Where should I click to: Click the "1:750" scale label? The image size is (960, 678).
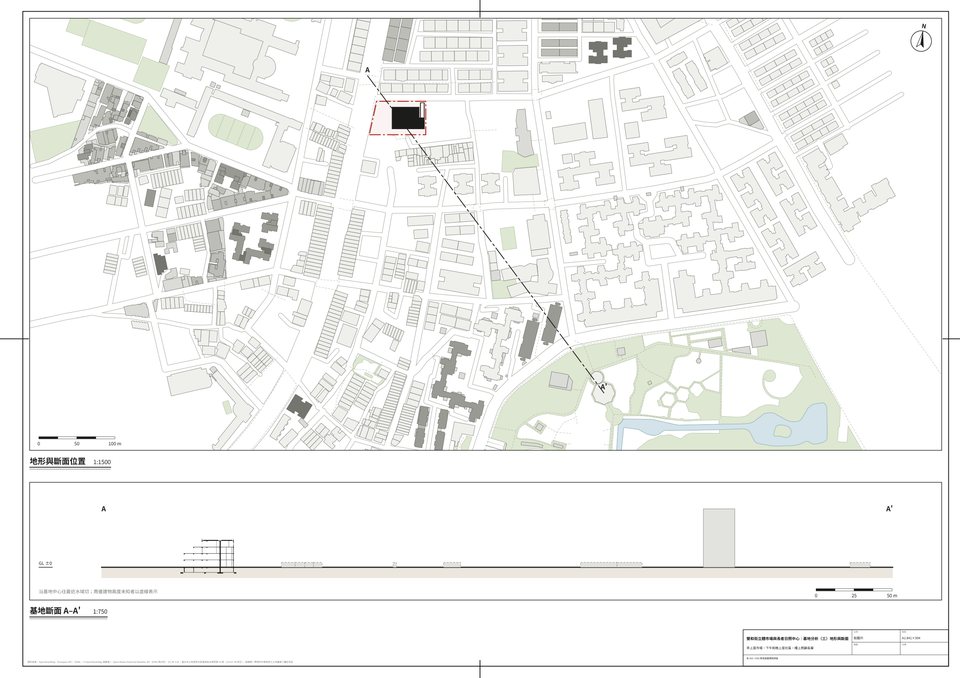pyautogui.click(x=100, y=612)
